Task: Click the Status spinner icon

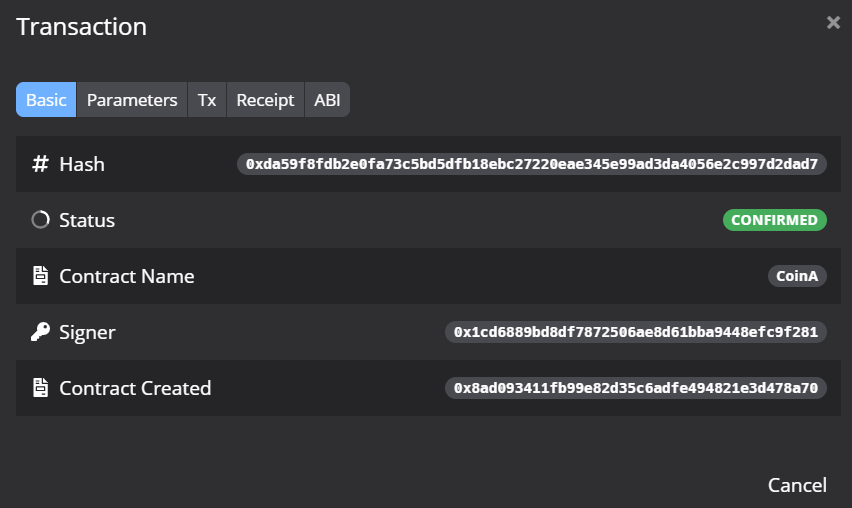Action: point(40,220)
